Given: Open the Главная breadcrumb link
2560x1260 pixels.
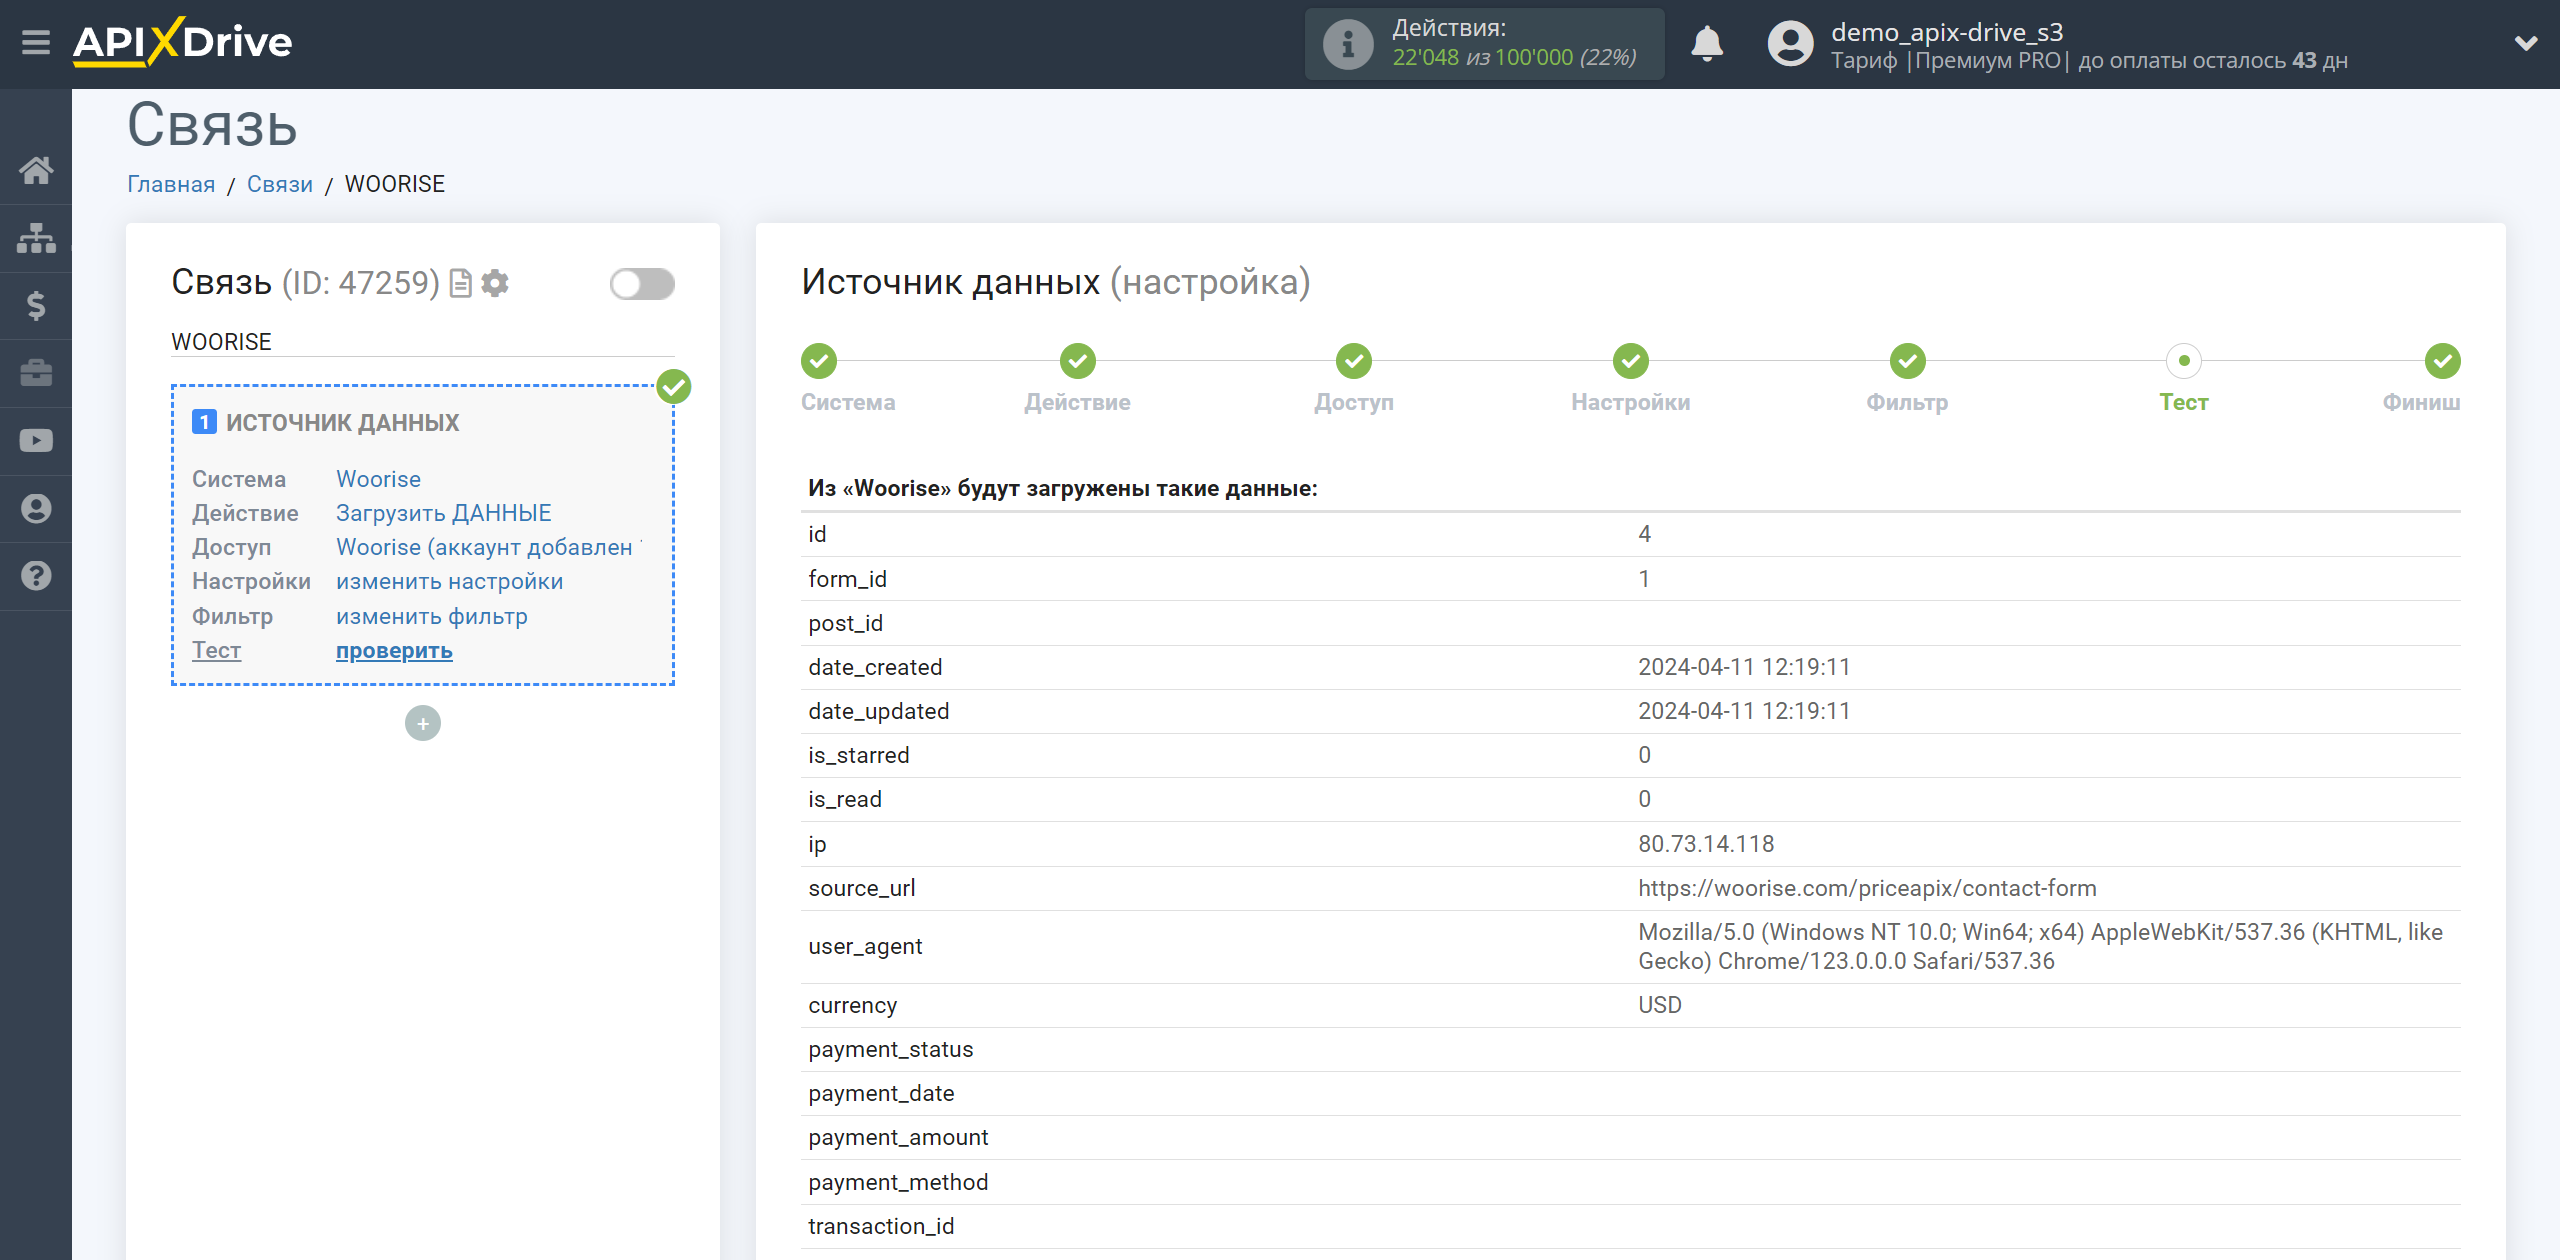Looking at the screenshot, I should point(171,185).
